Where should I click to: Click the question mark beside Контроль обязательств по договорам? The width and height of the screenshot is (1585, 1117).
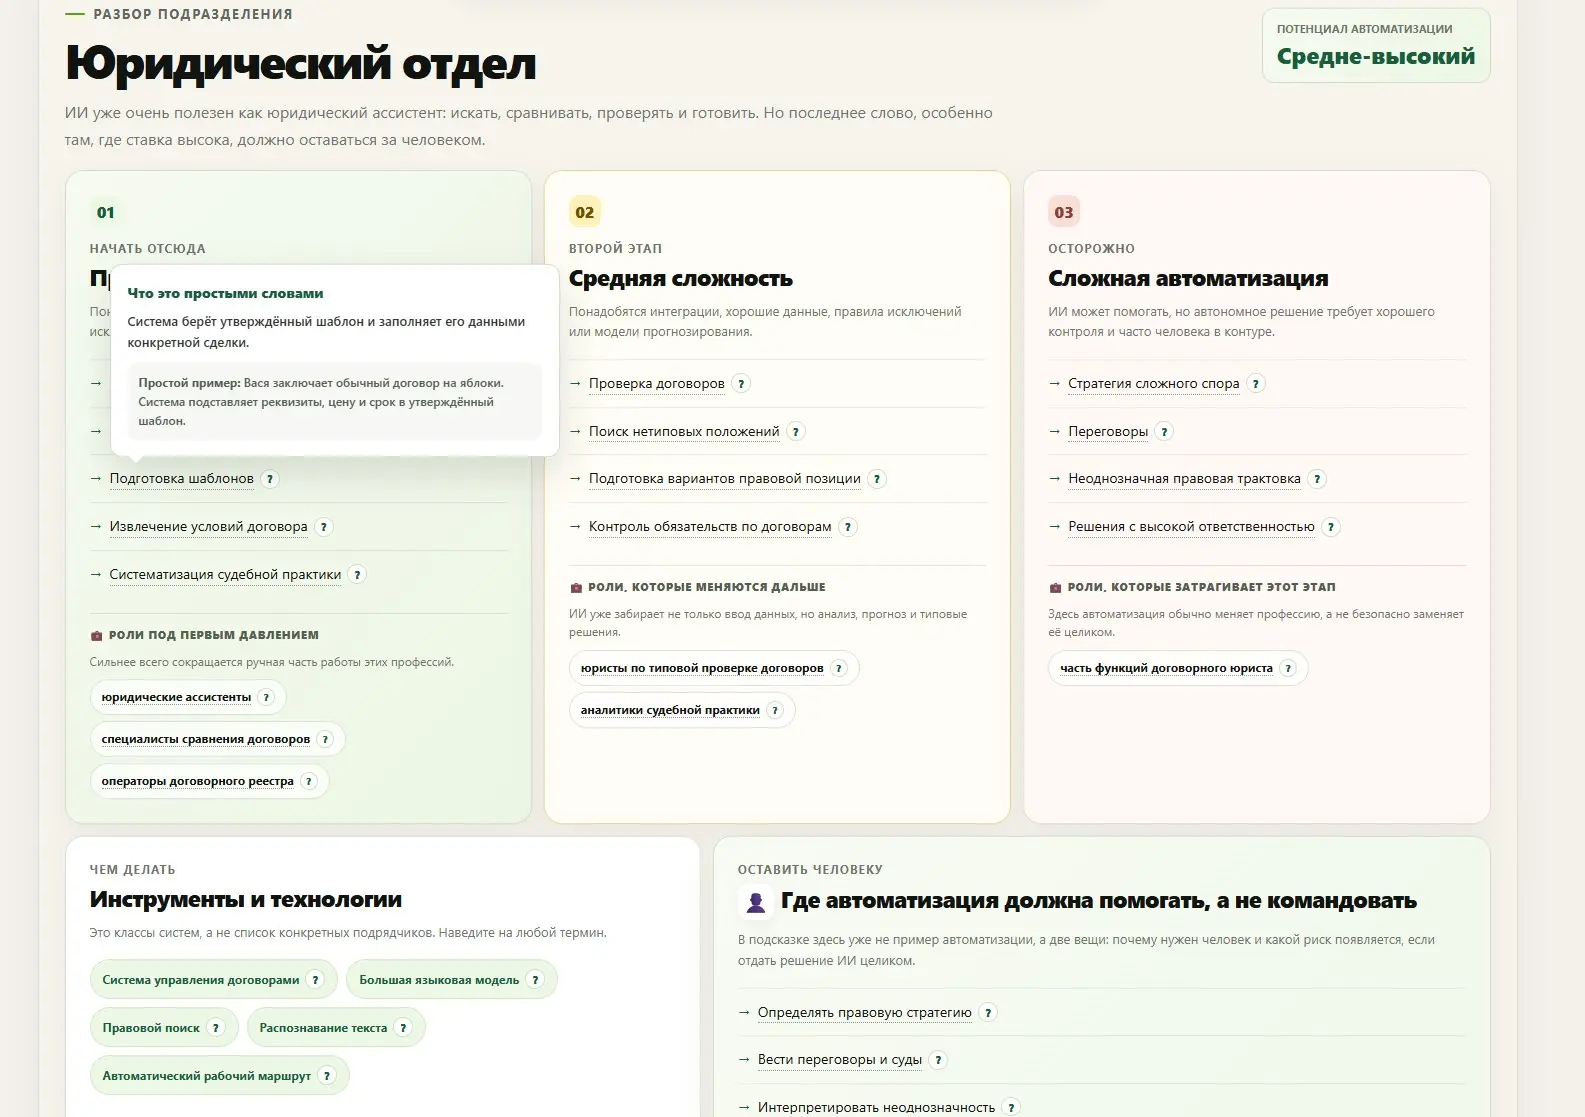[848, 527]
